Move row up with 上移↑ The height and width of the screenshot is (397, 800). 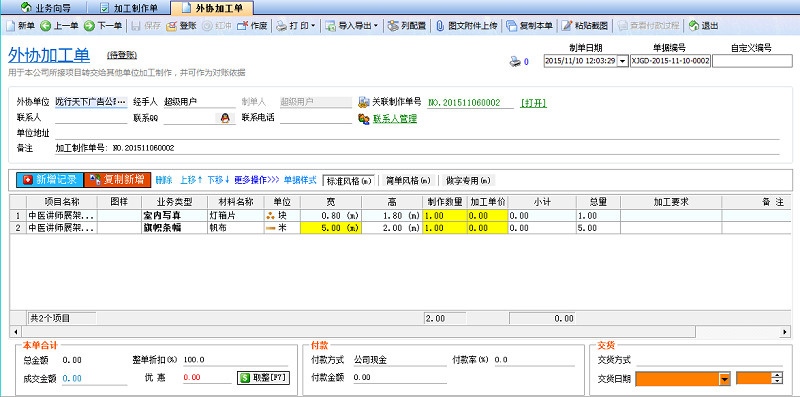tap(191, 180)
